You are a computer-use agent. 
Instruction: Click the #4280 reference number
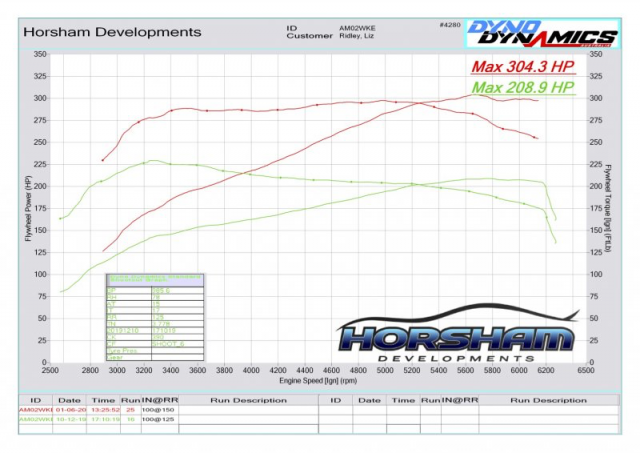click(x=450, y=24)
